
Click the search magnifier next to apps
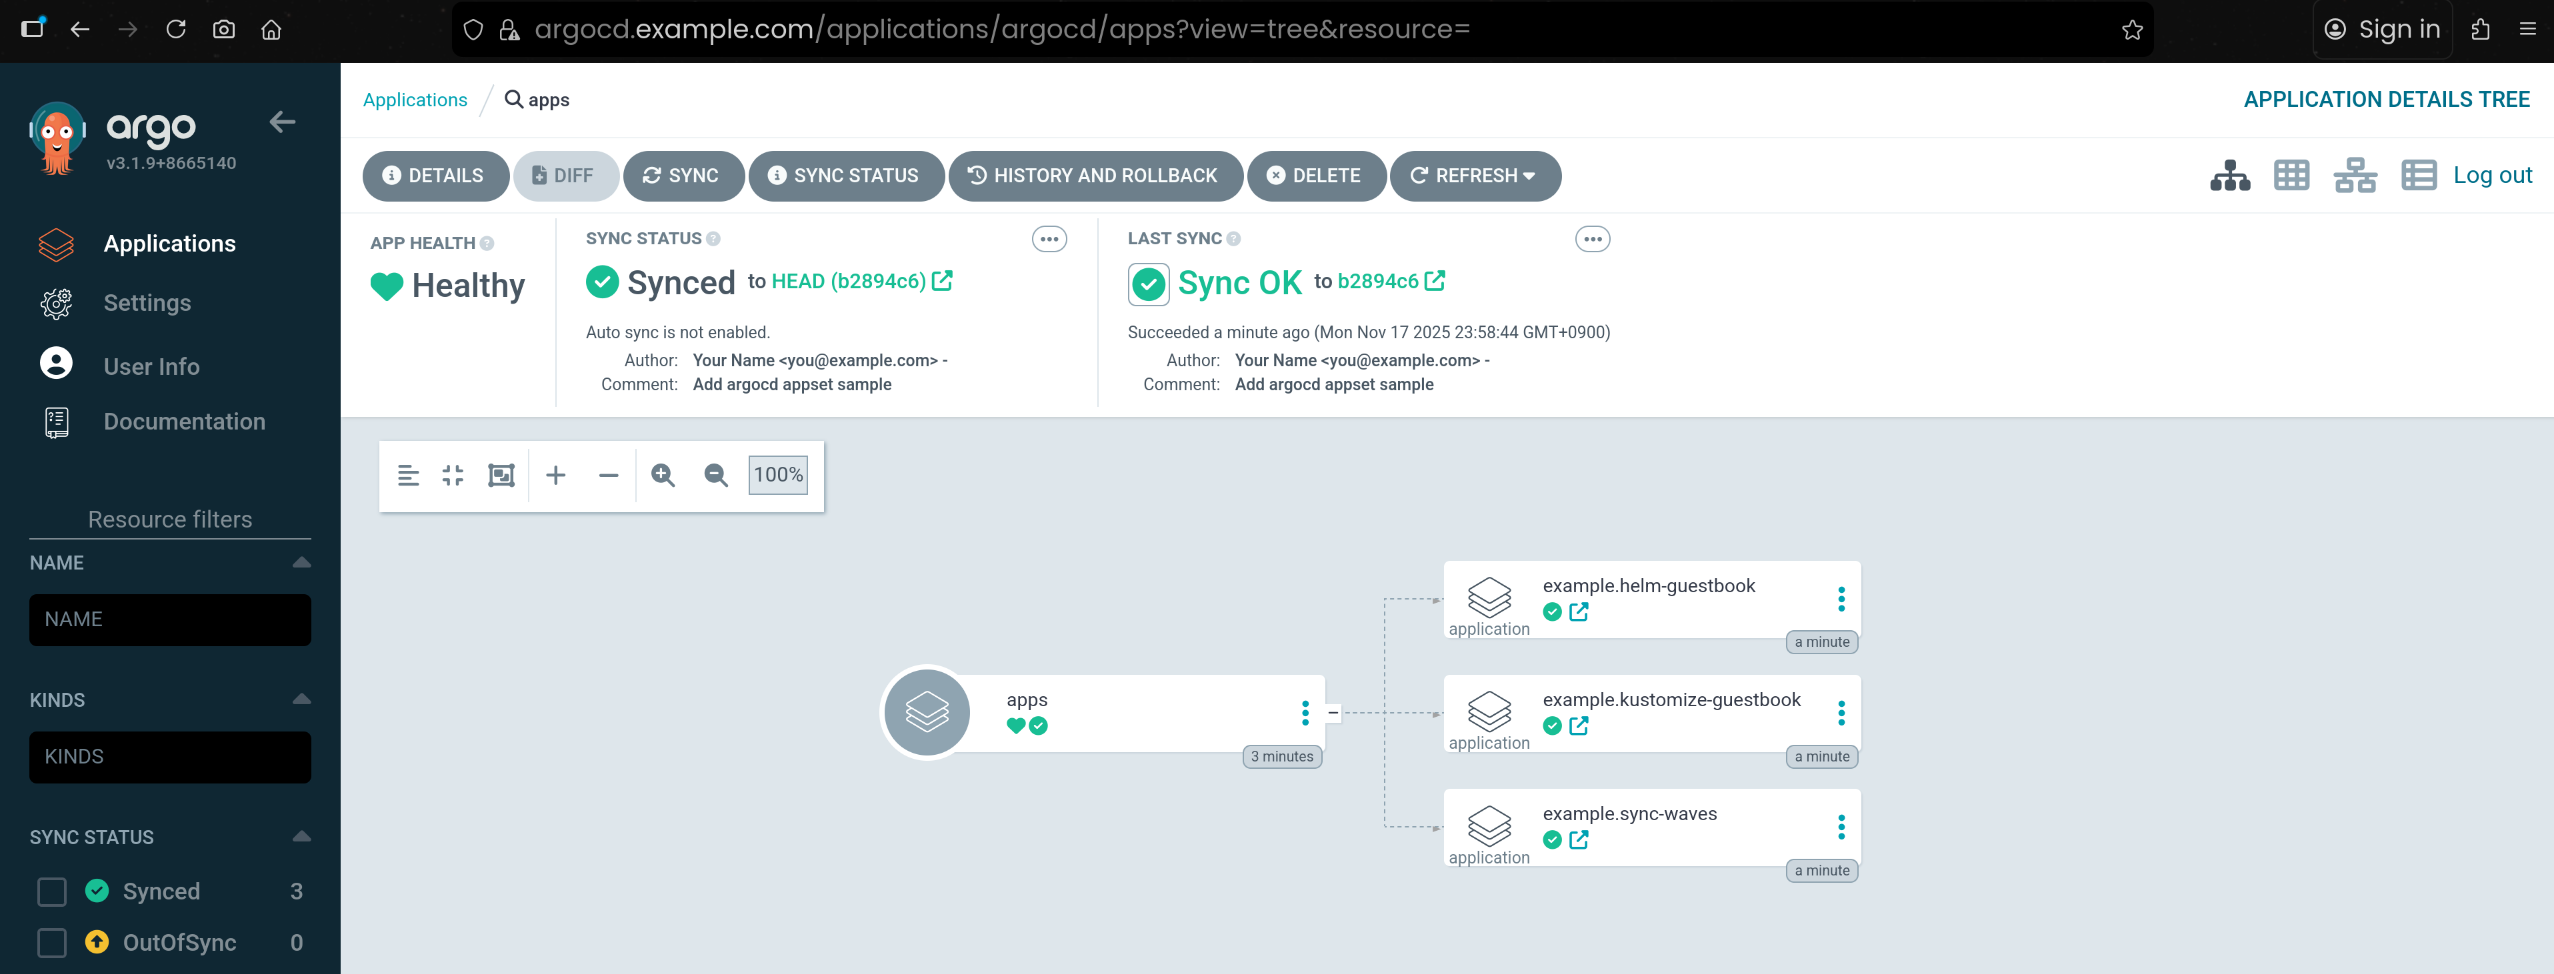pyautogui.click(x=513, y=99)
